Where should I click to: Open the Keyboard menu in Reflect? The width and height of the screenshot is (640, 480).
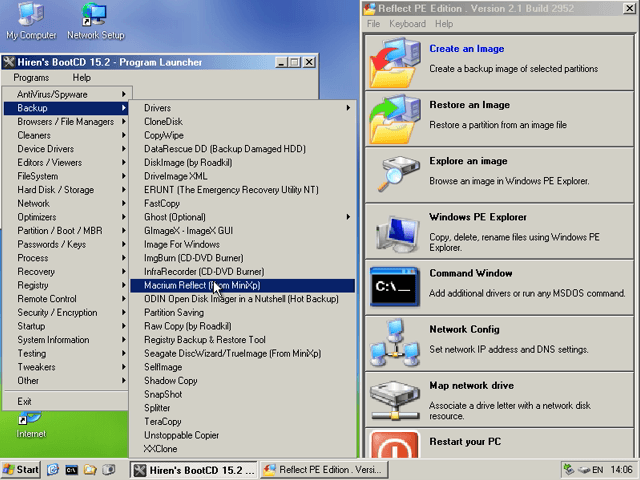[x=407, y=24]
